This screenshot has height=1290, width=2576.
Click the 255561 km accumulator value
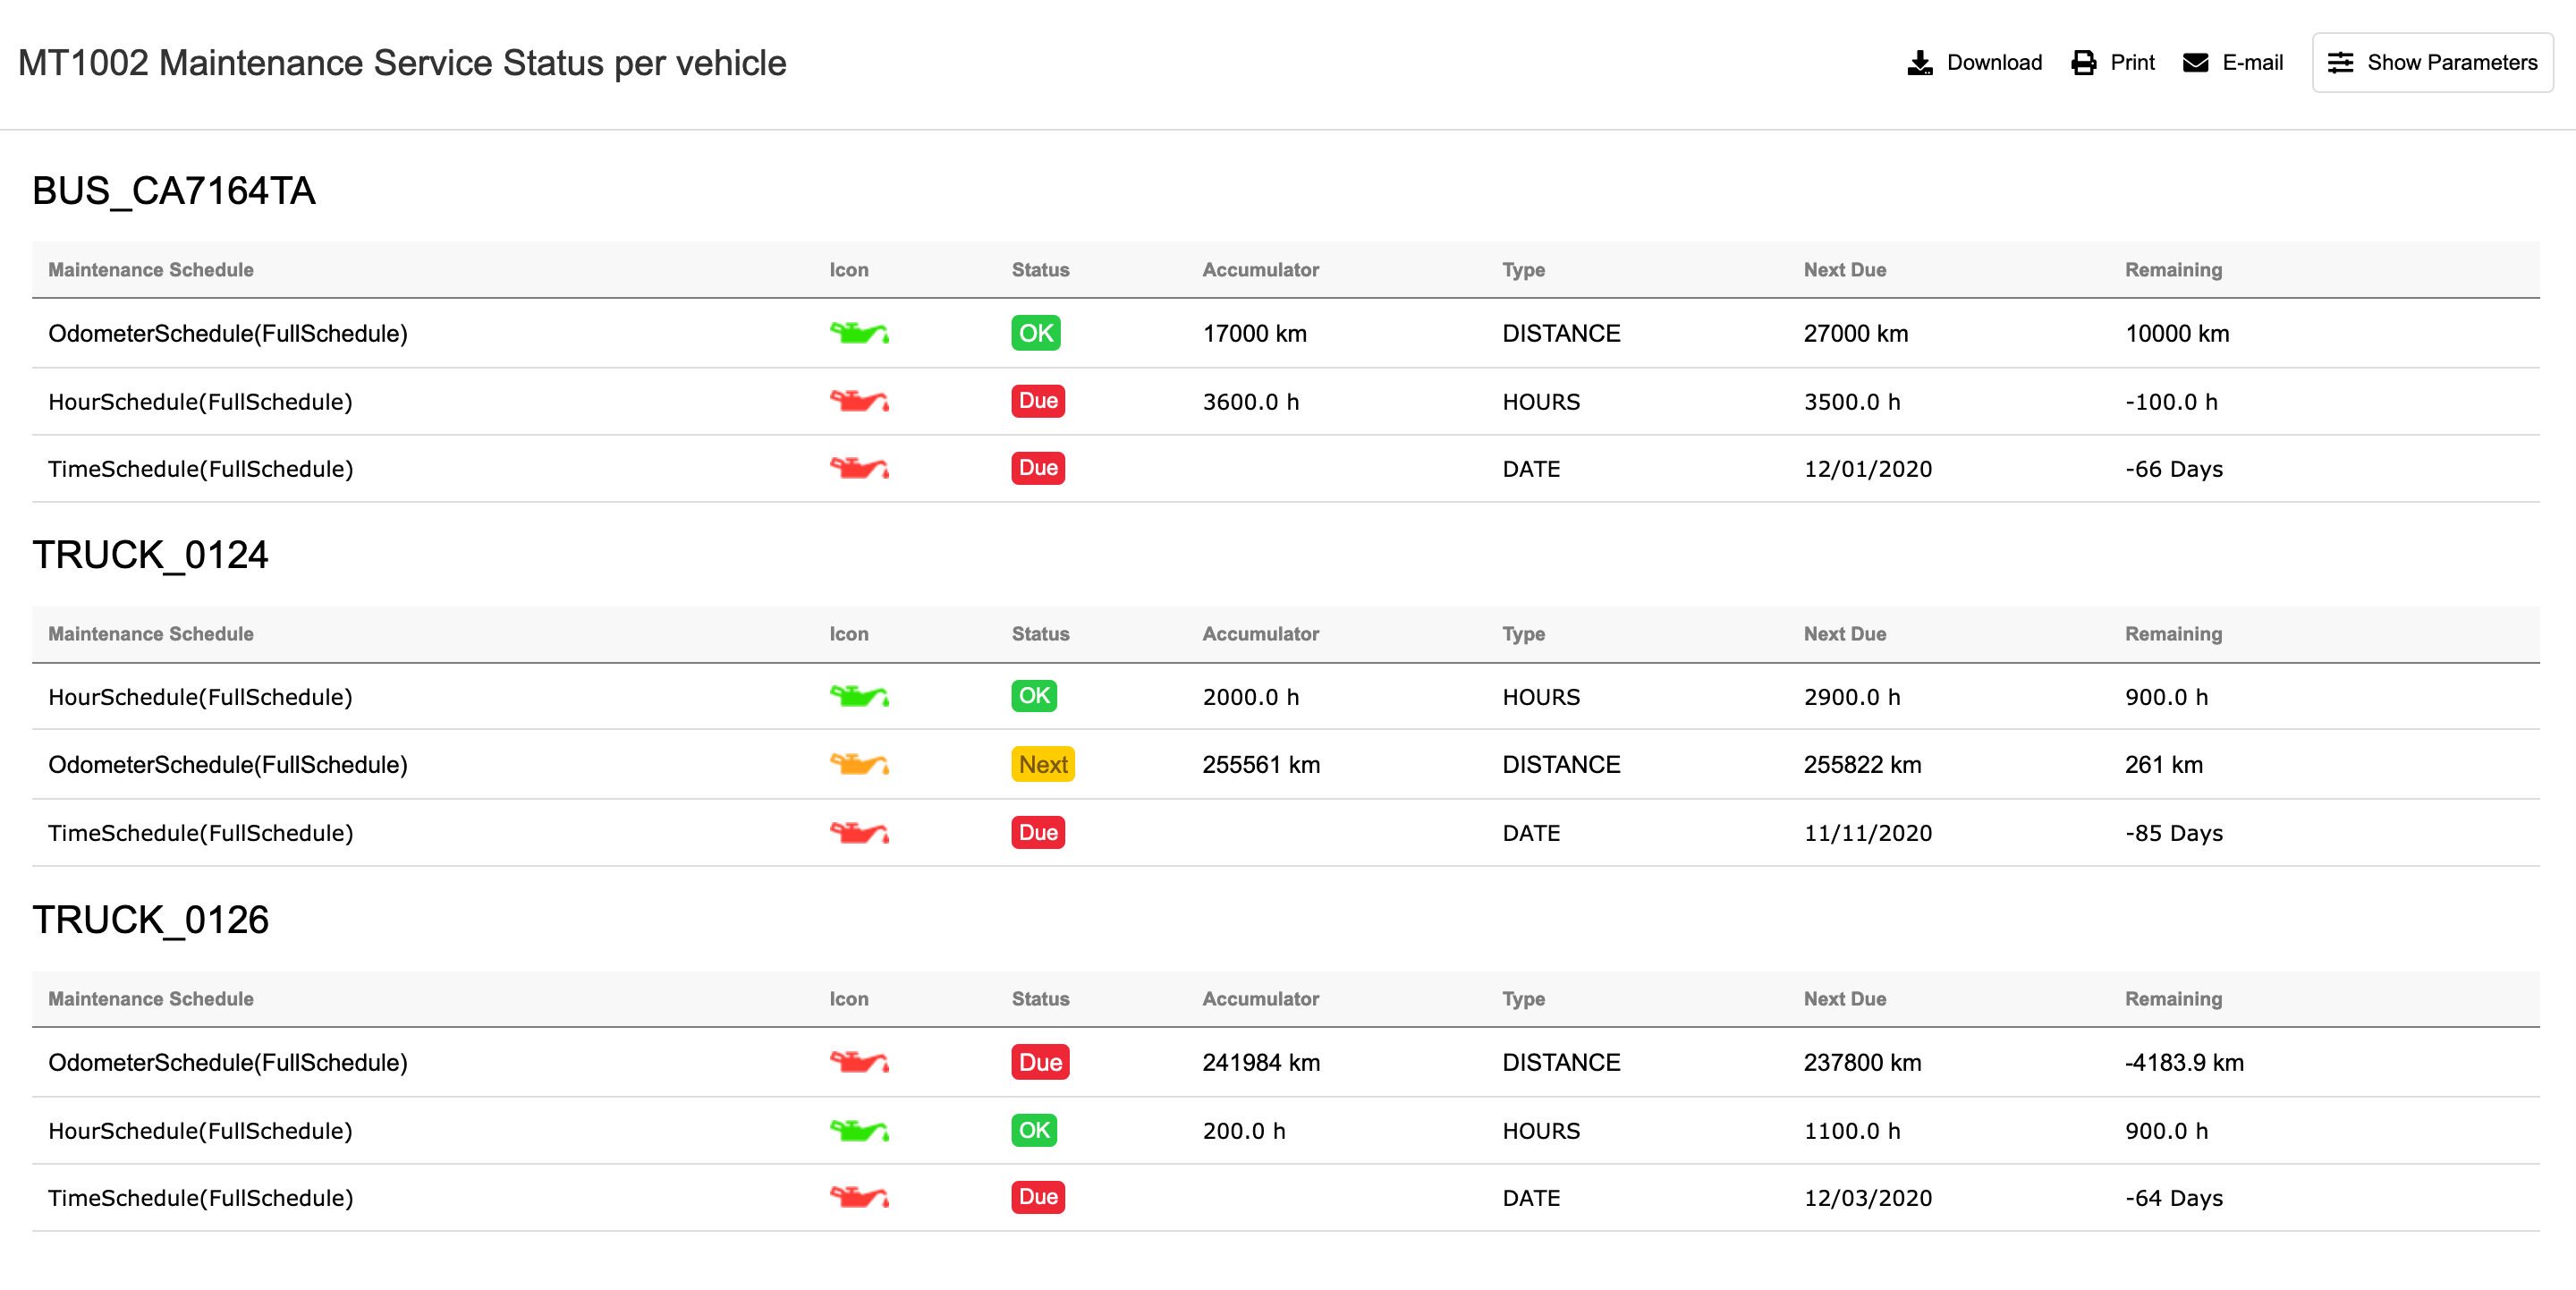pyautogui.click(x=1261, y=764)
